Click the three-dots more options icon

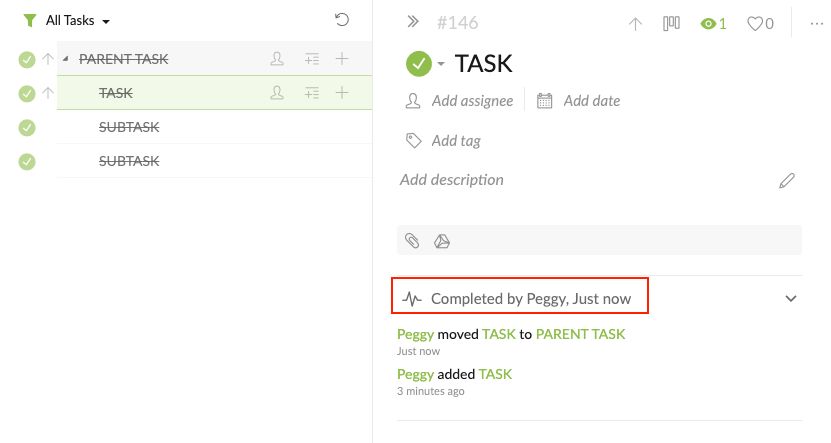click(816, 24)
